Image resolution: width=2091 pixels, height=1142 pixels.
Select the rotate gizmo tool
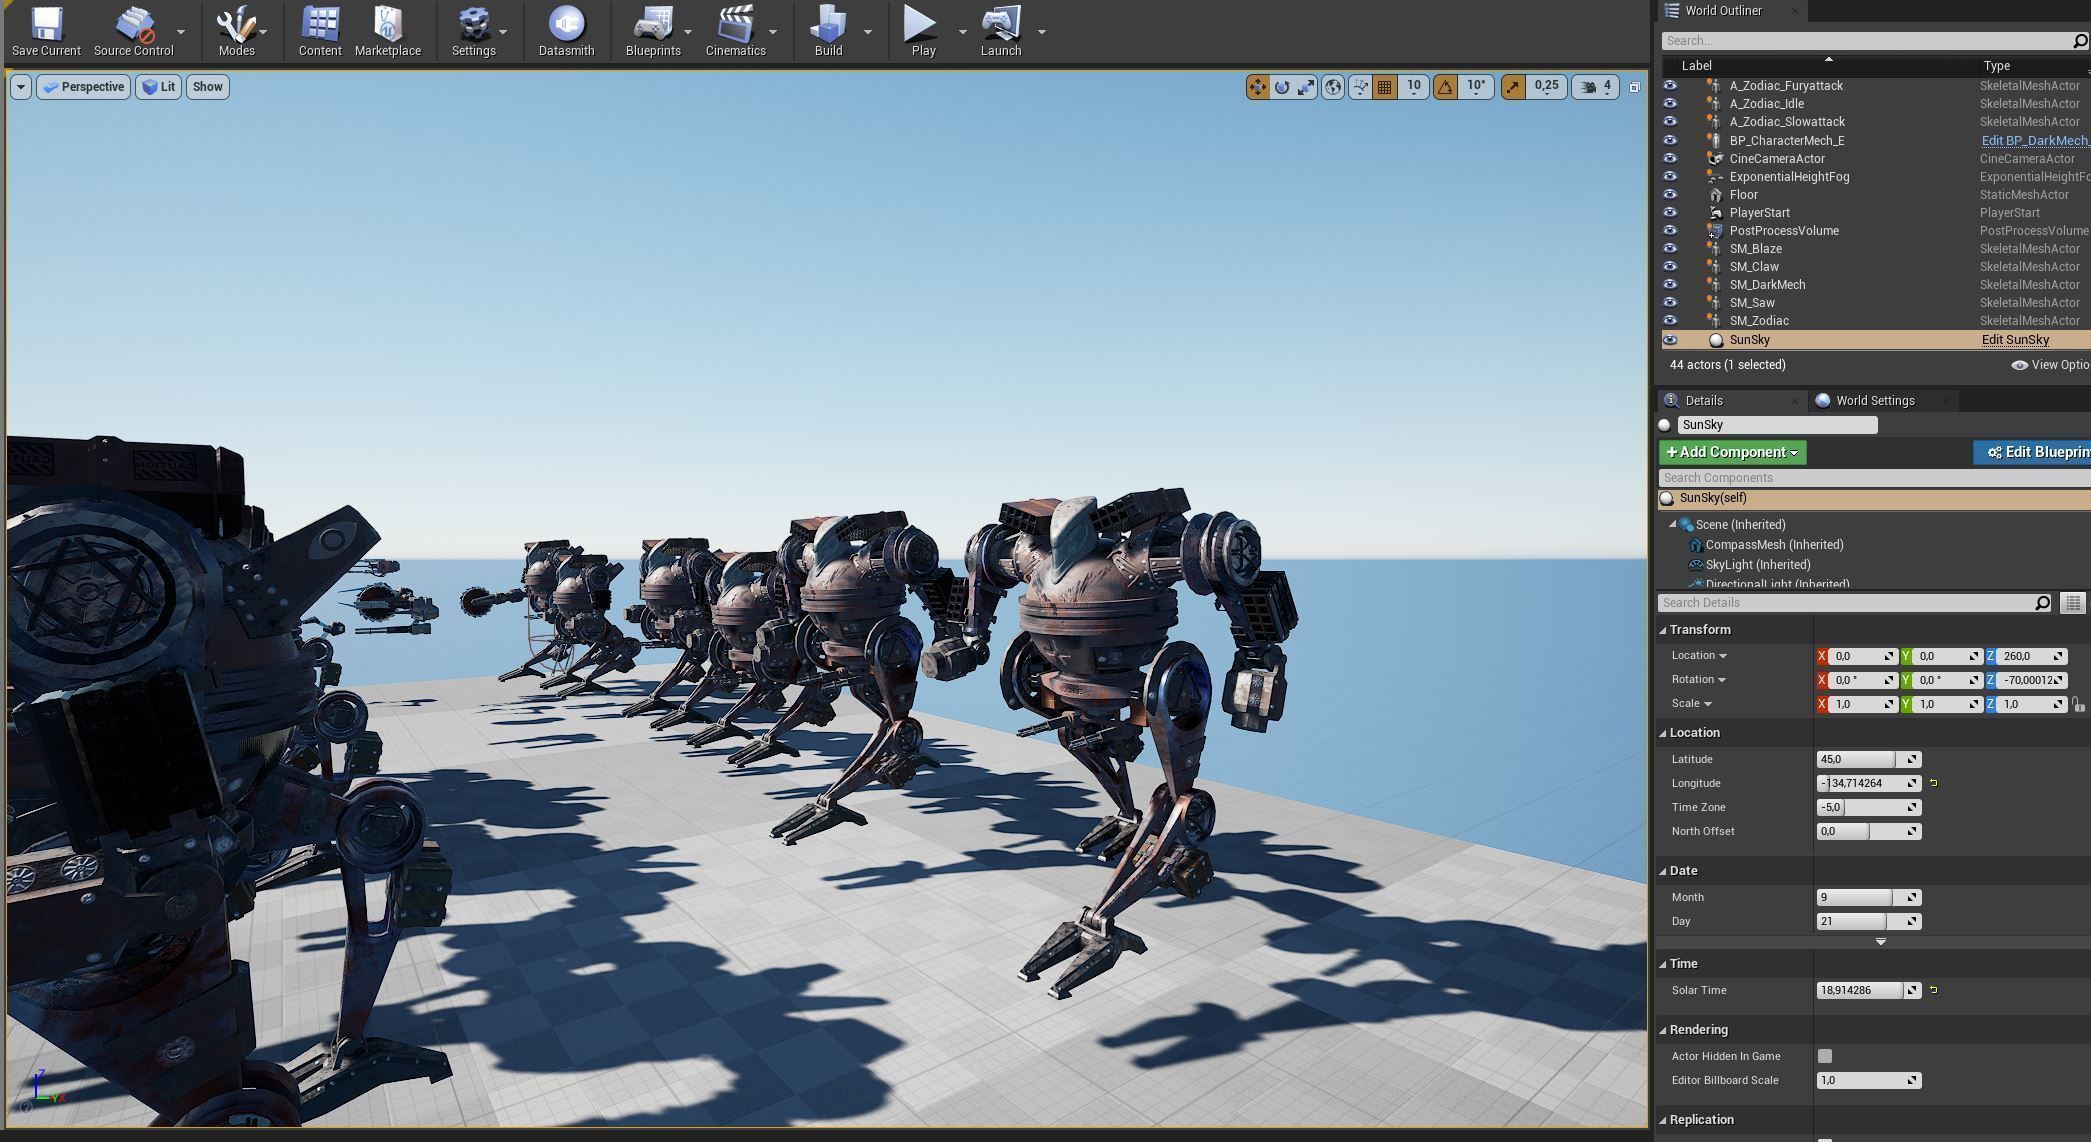click(1282, 87)
